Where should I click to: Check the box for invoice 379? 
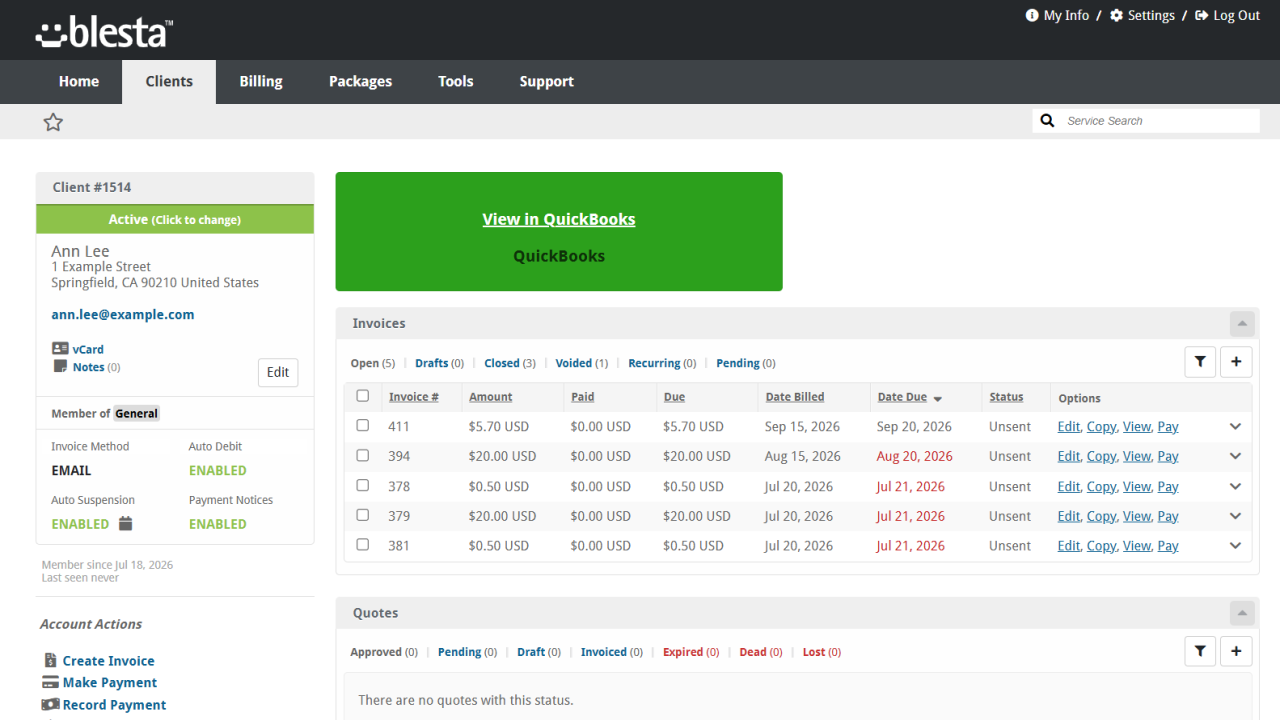(x=363, y=515)
